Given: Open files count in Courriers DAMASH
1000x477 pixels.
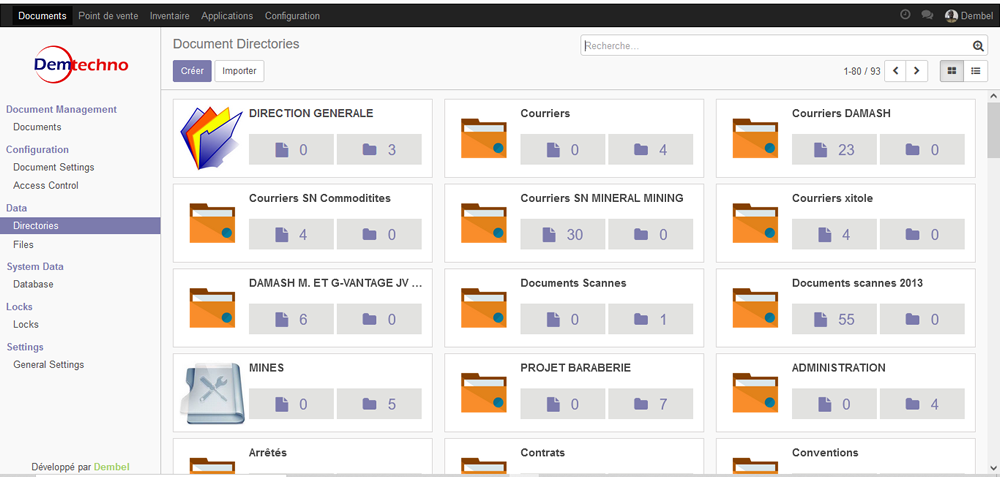Looking at the screenshot, I should [x=835, y=150].
